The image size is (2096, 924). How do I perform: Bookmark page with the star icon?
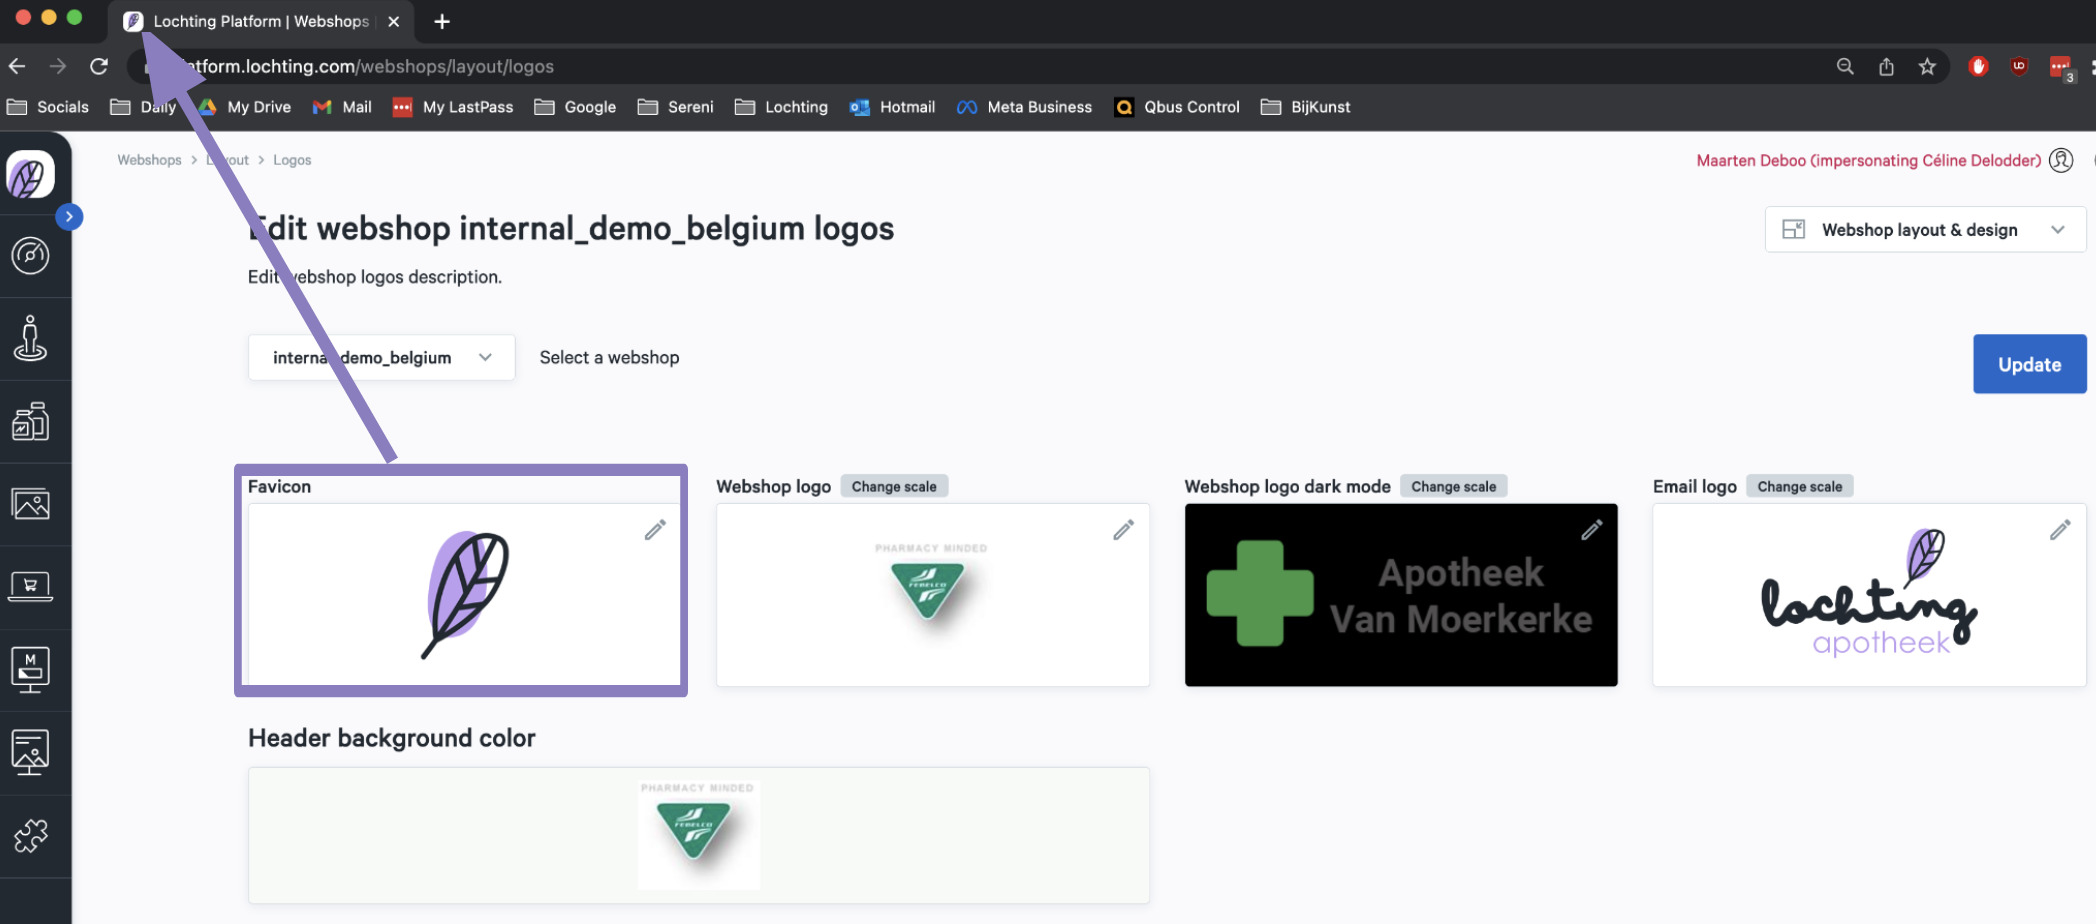[1927, 66]
